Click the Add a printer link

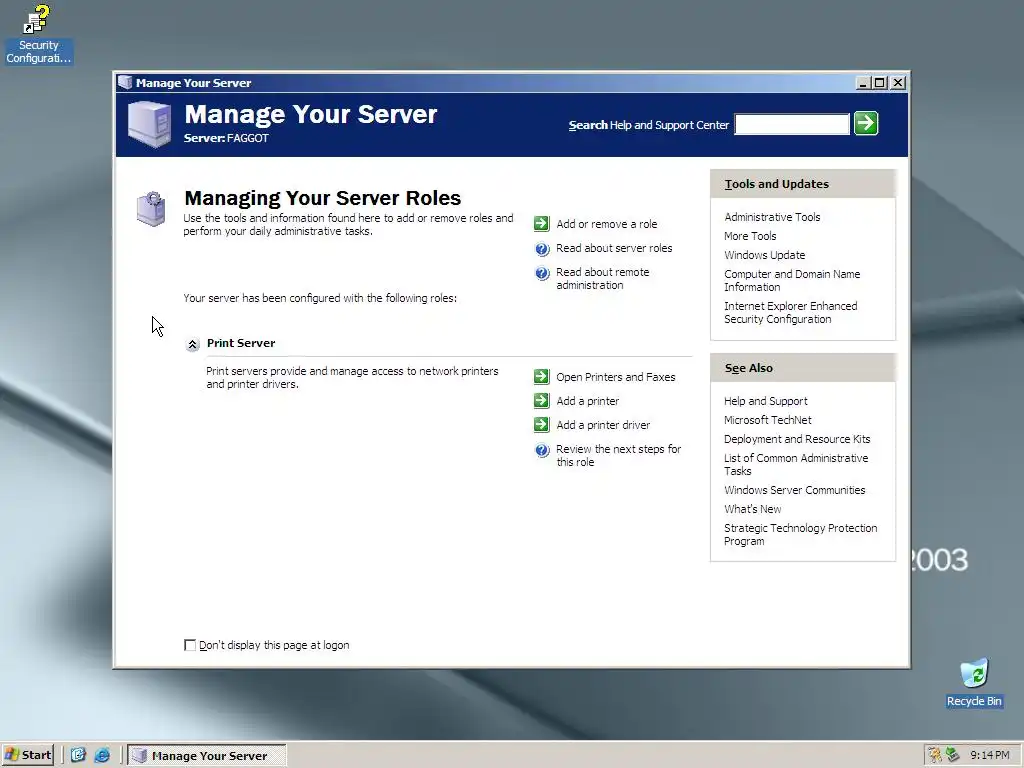(x=588, y=401)
